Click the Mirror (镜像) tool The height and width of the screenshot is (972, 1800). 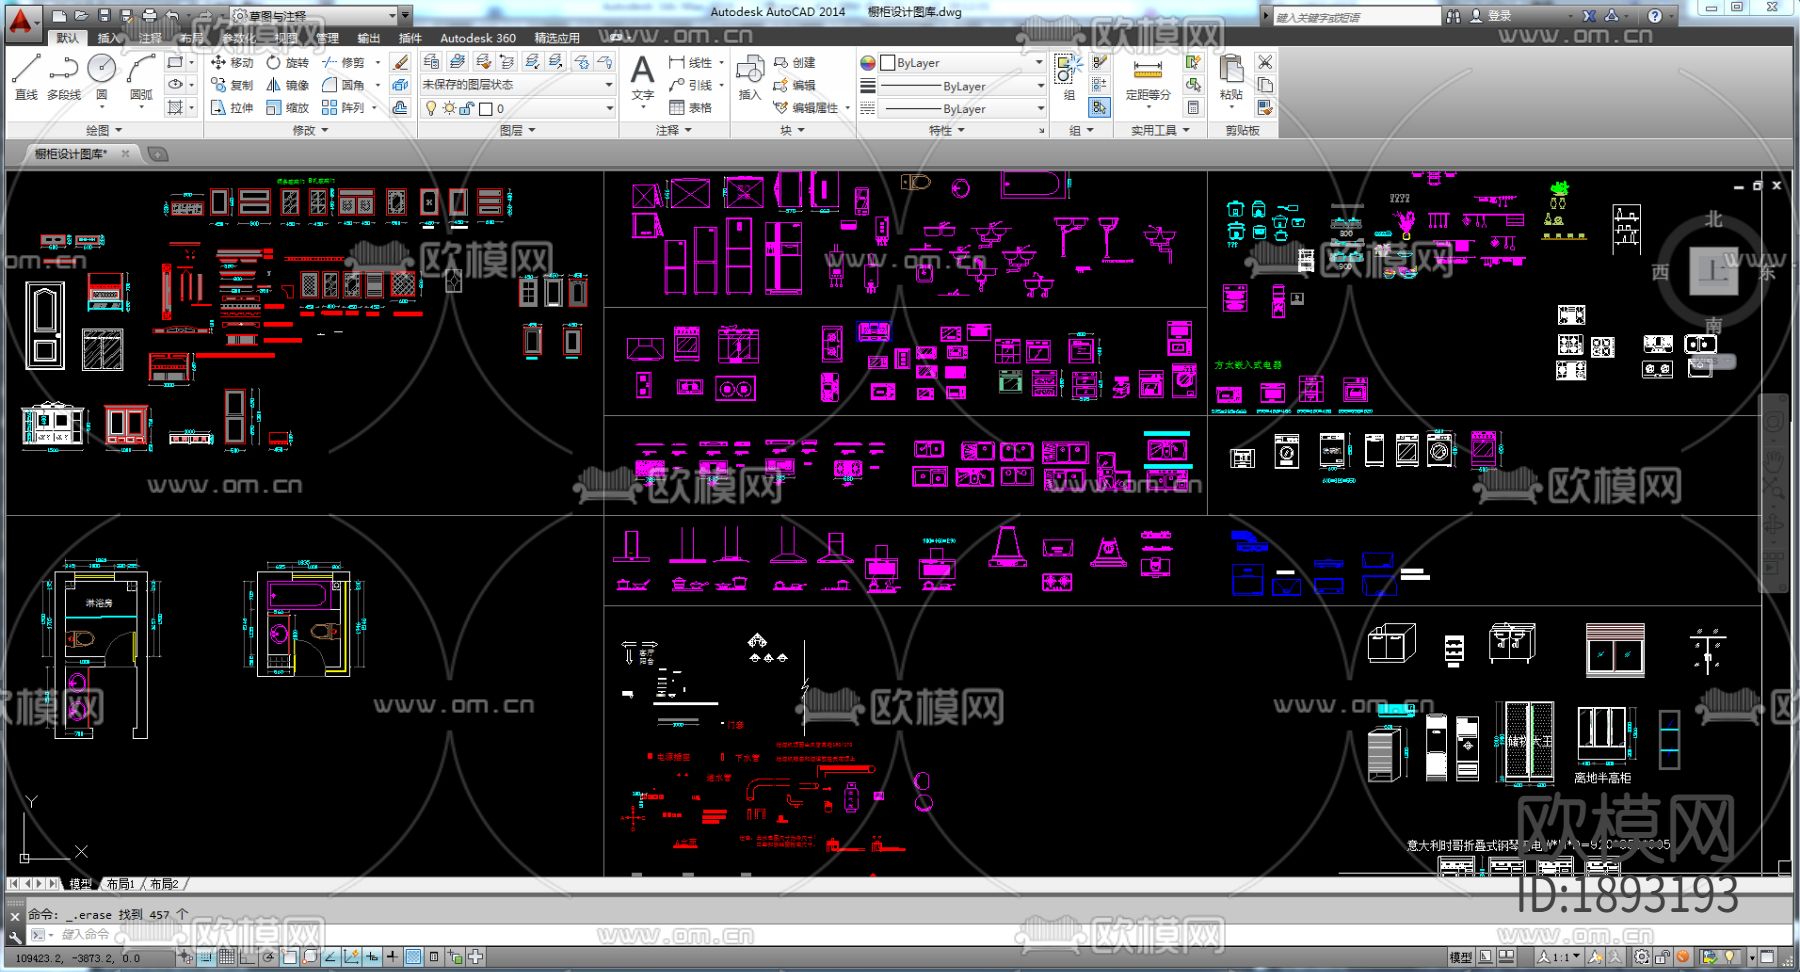[287, 85]
